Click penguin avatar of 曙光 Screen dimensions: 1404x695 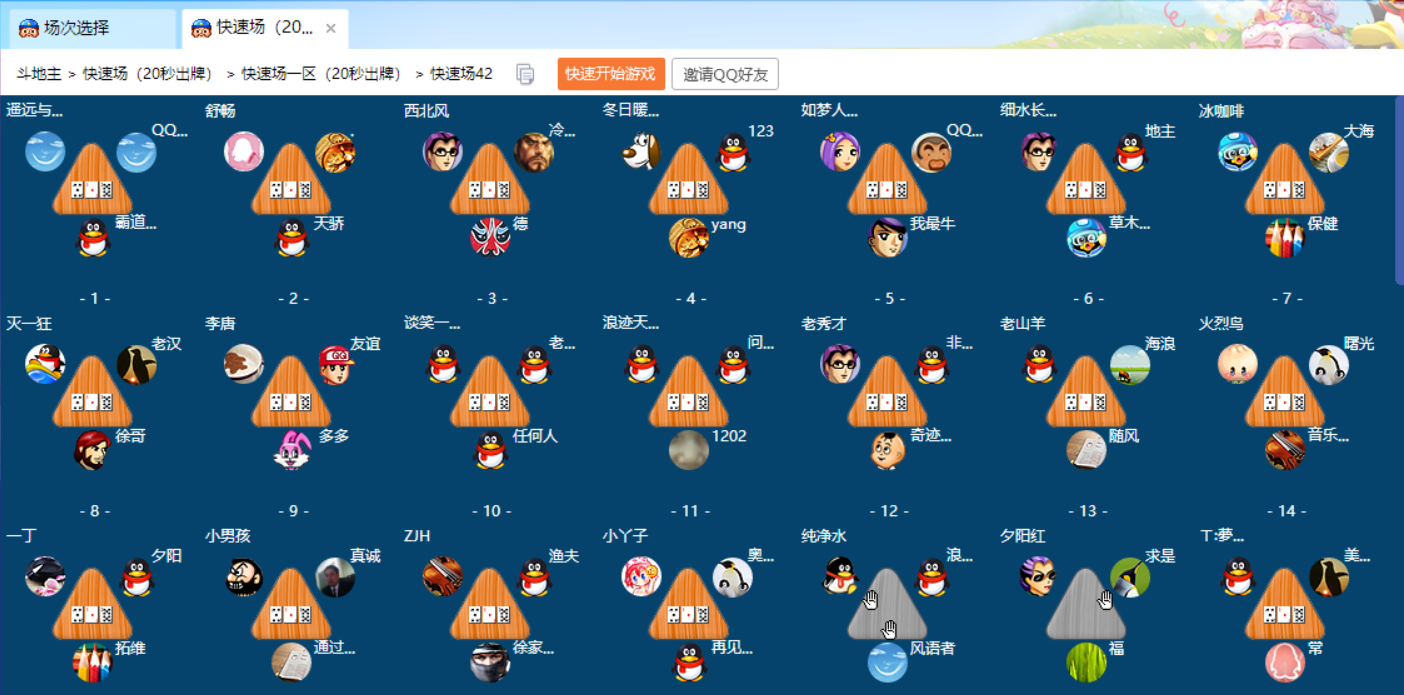point(1329,364)
